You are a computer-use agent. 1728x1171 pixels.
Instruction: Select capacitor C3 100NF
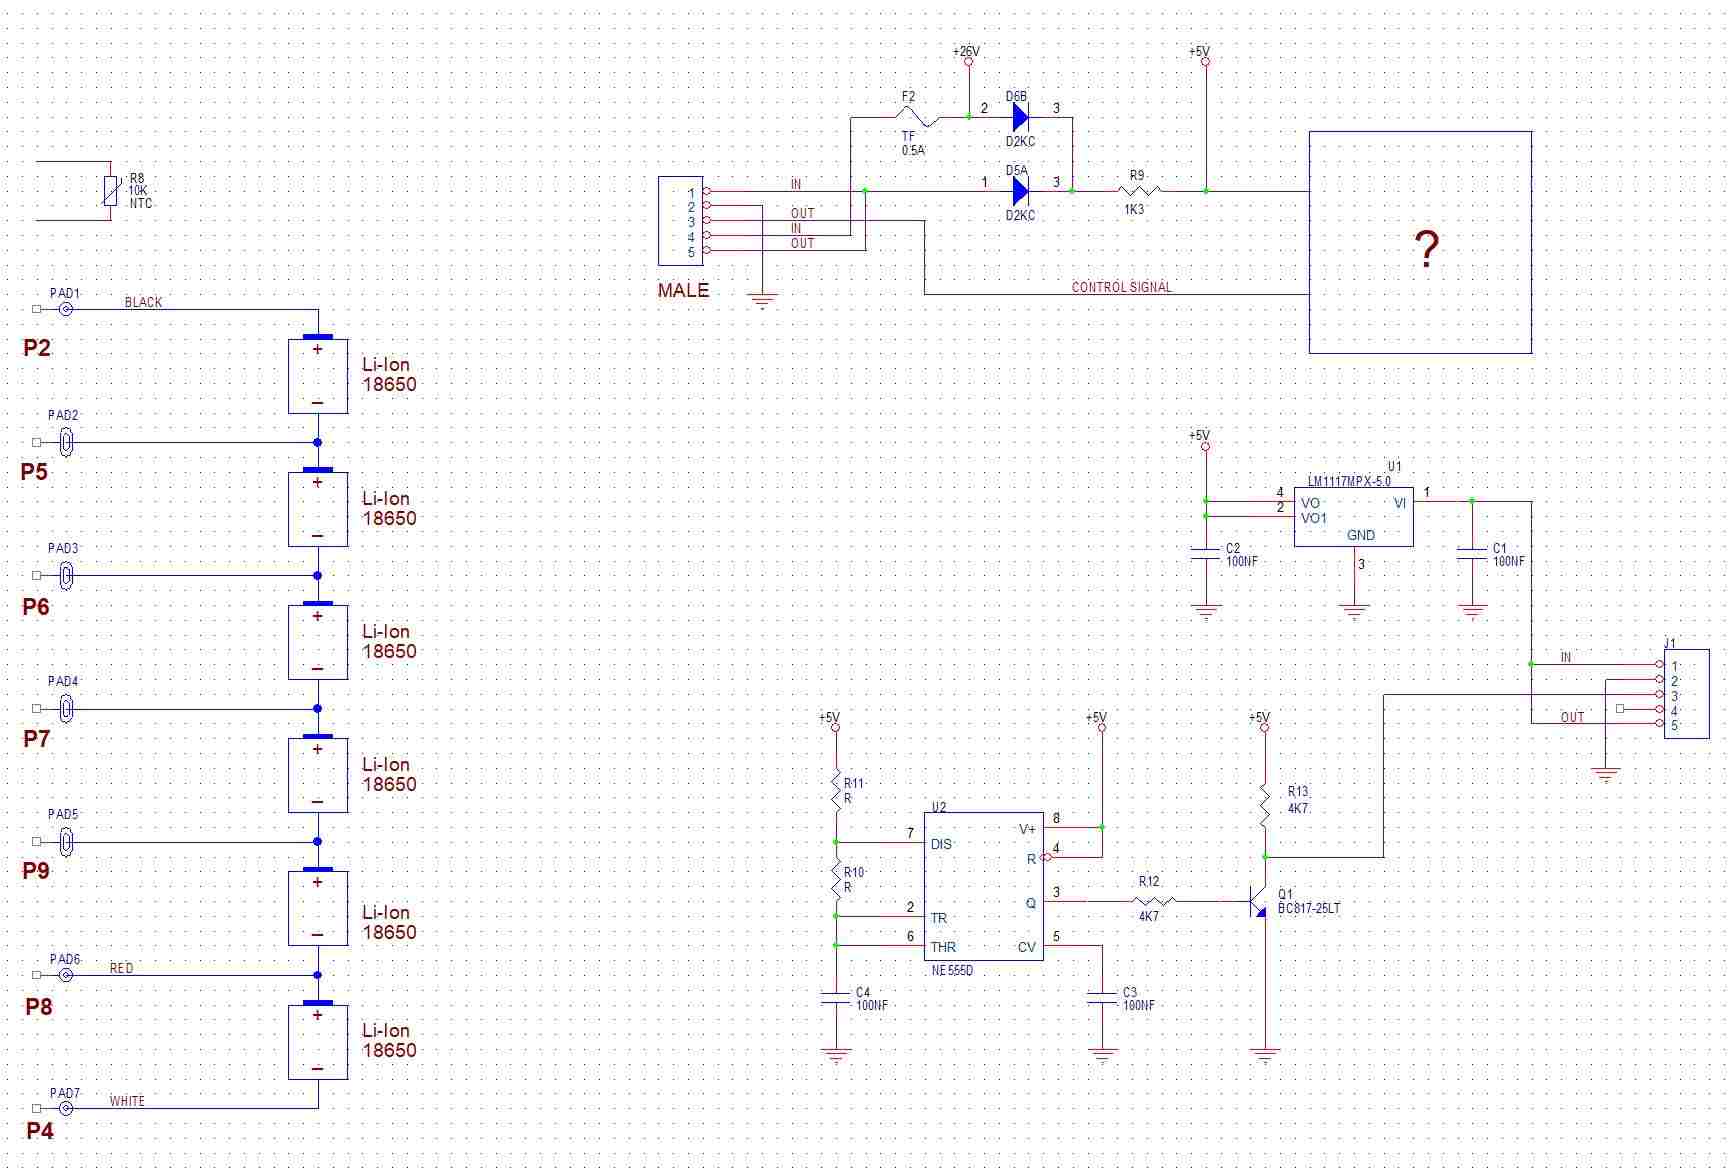coord(1102,997)
